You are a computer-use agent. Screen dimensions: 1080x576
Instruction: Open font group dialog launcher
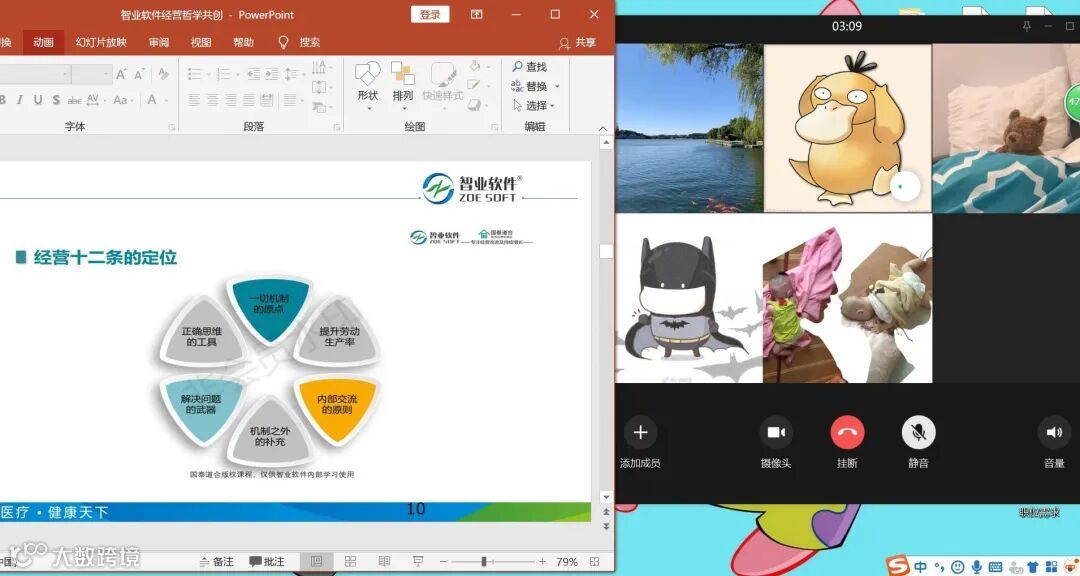pyautogui.click(x=172, y=127)
